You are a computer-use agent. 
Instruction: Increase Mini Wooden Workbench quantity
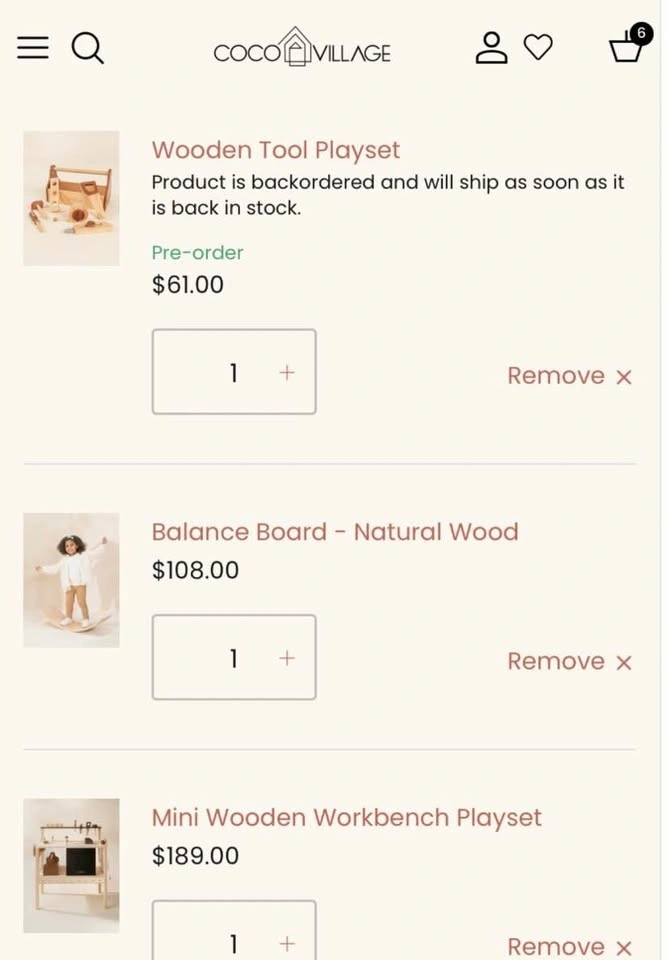tap(287, 943)
